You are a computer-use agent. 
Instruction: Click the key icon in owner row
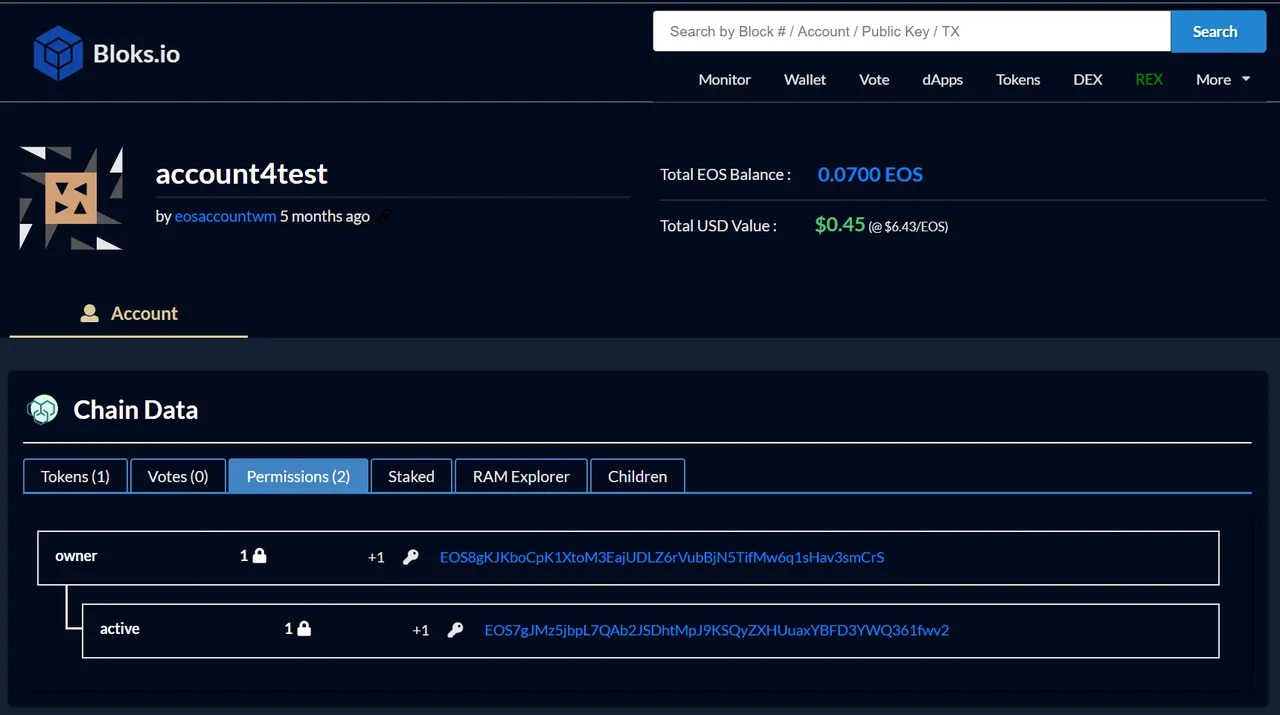[x=410, y=557]
